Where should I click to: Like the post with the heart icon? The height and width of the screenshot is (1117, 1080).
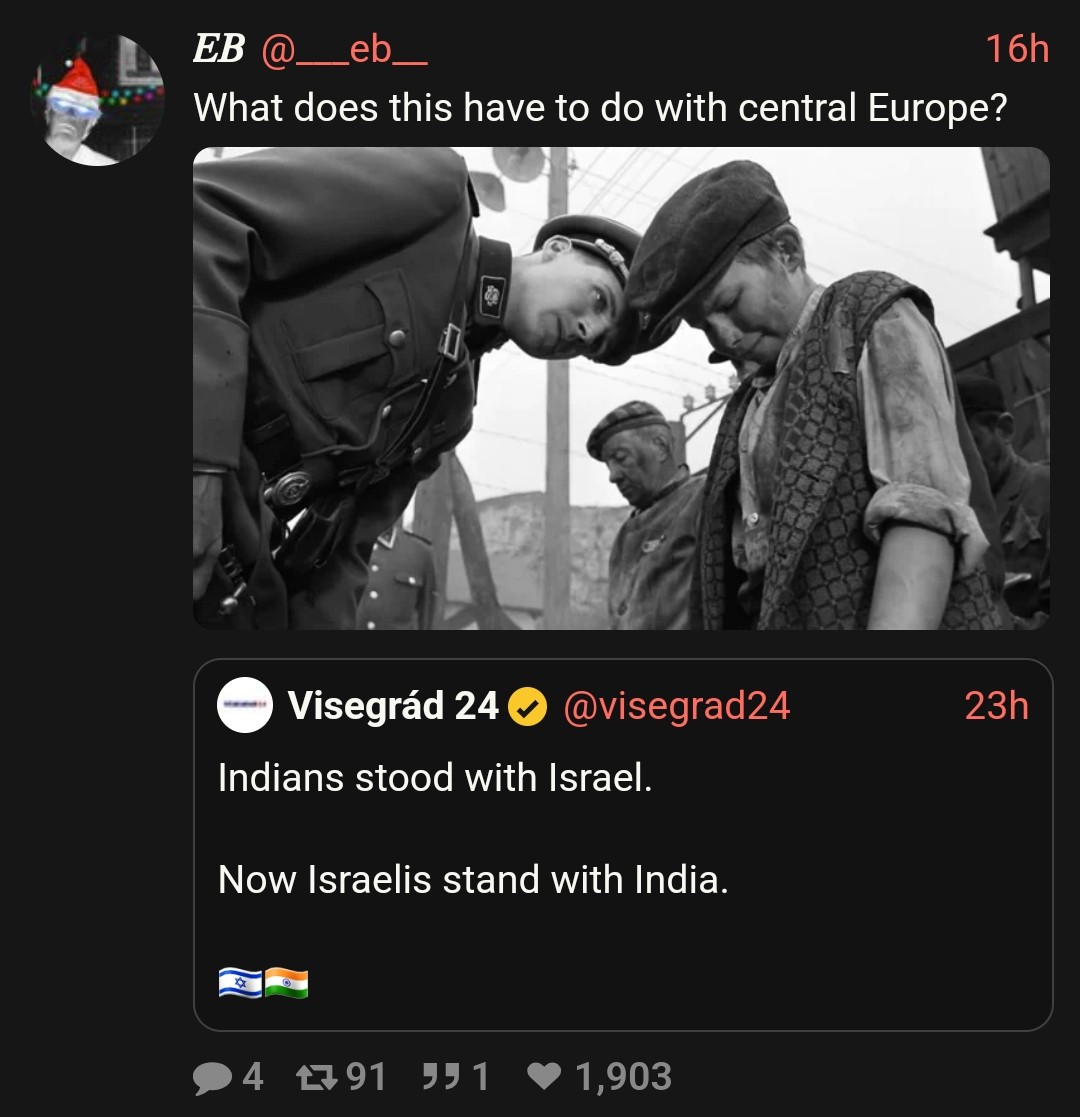tap(543, 1077)
